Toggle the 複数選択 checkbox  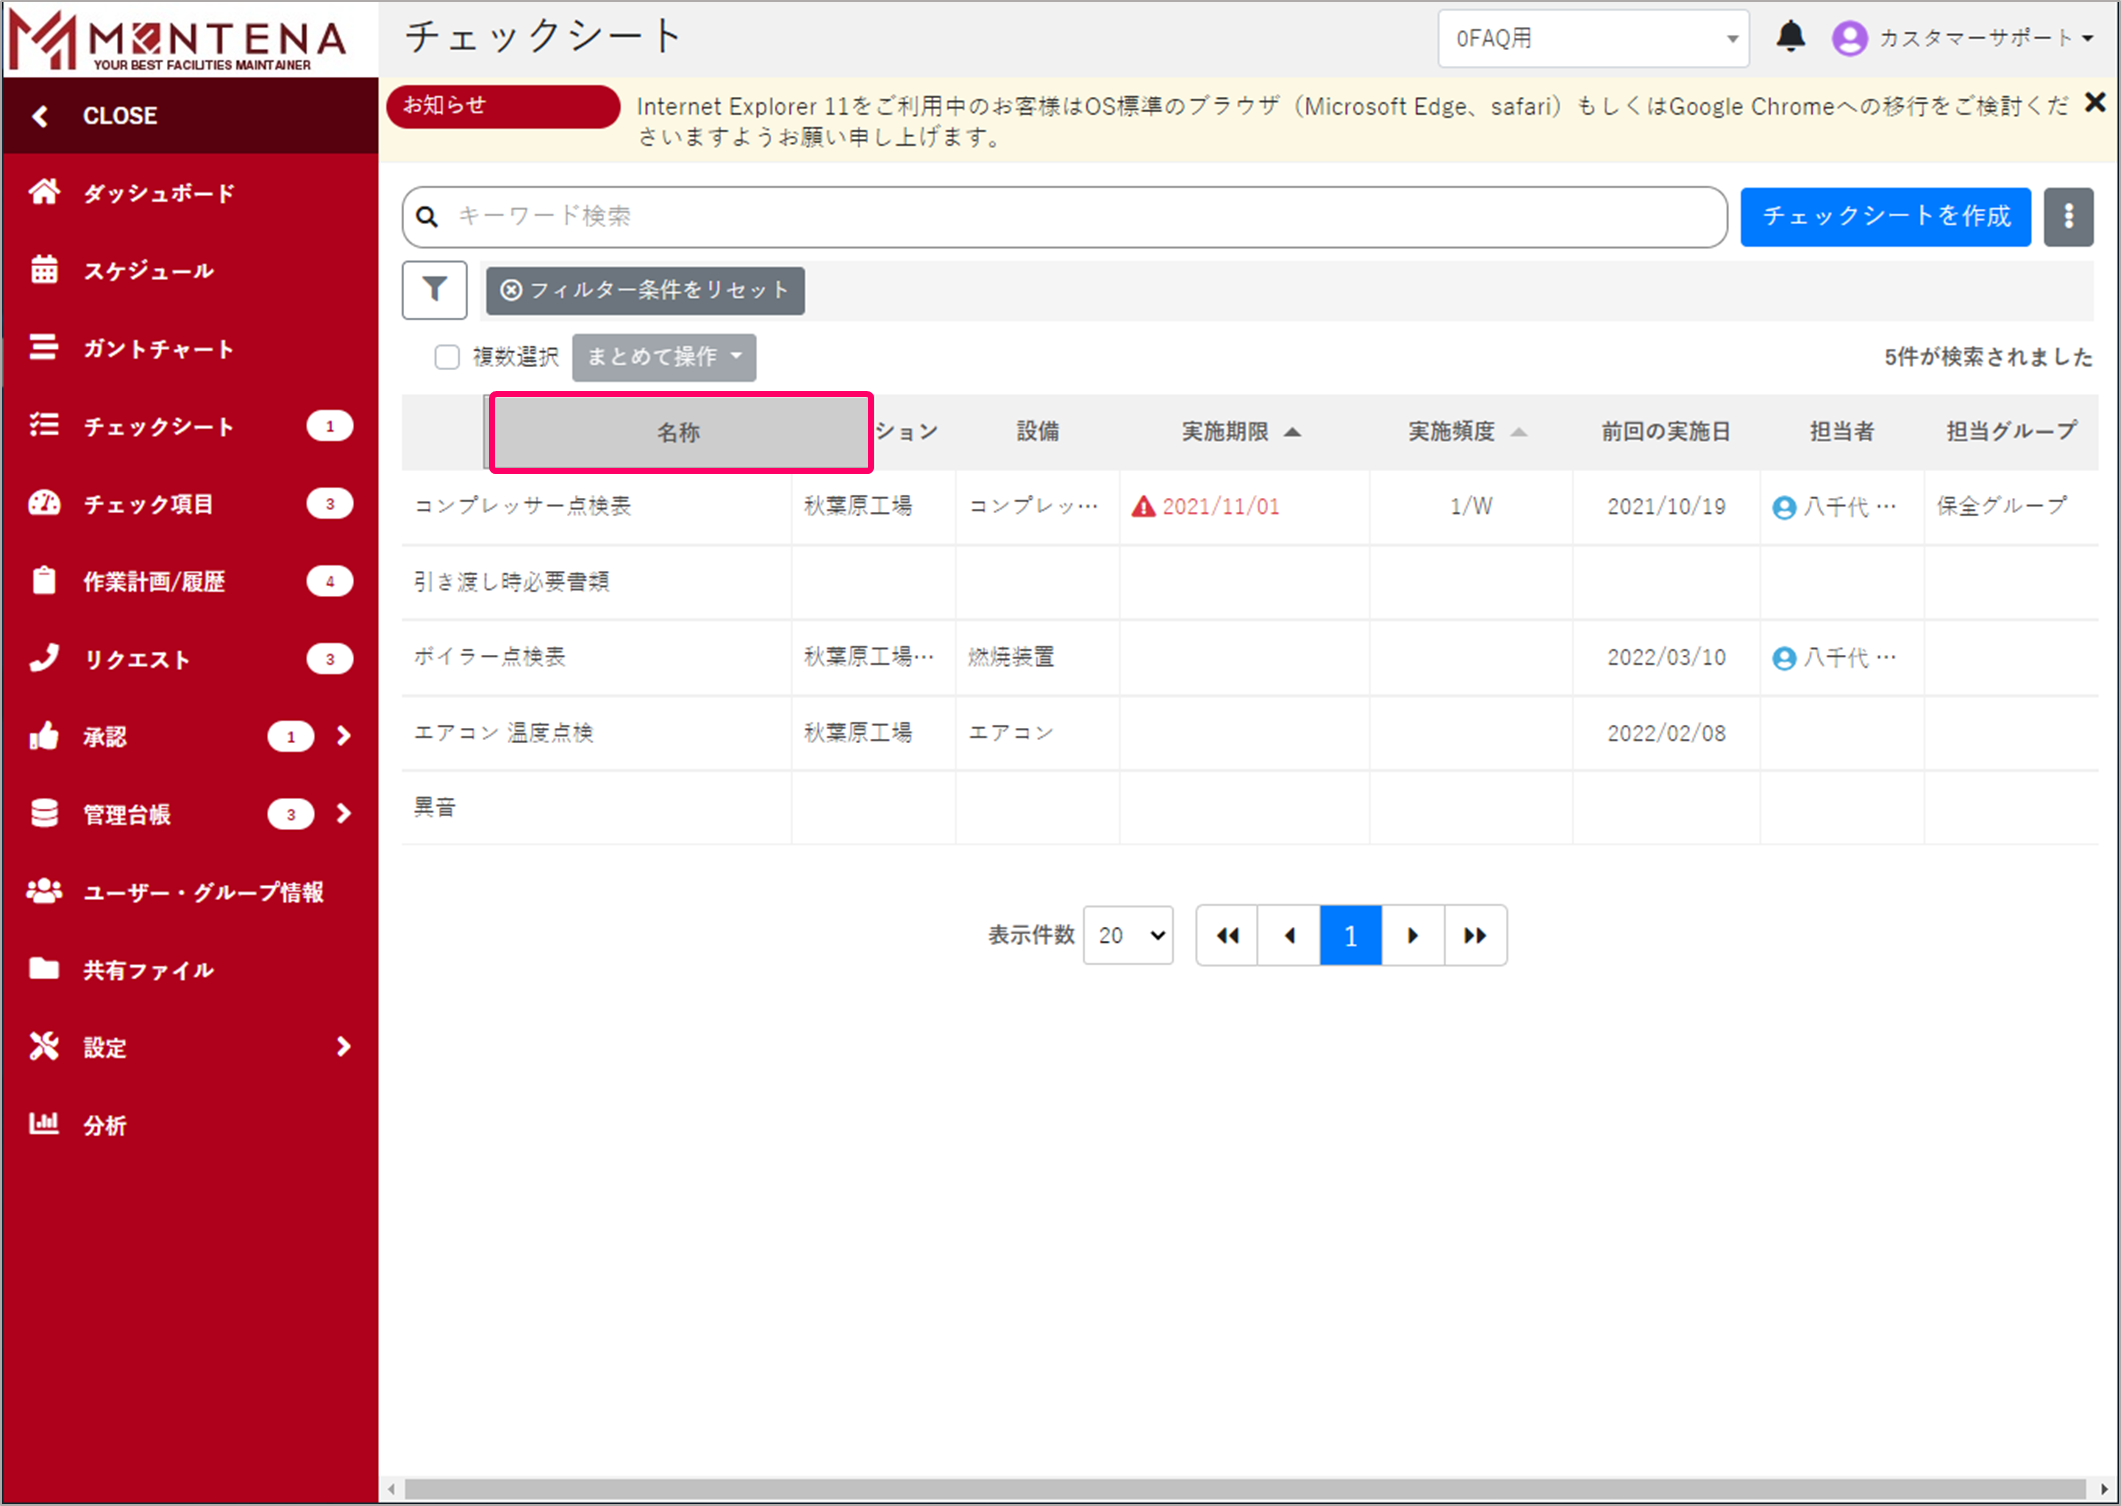(447, 357)
